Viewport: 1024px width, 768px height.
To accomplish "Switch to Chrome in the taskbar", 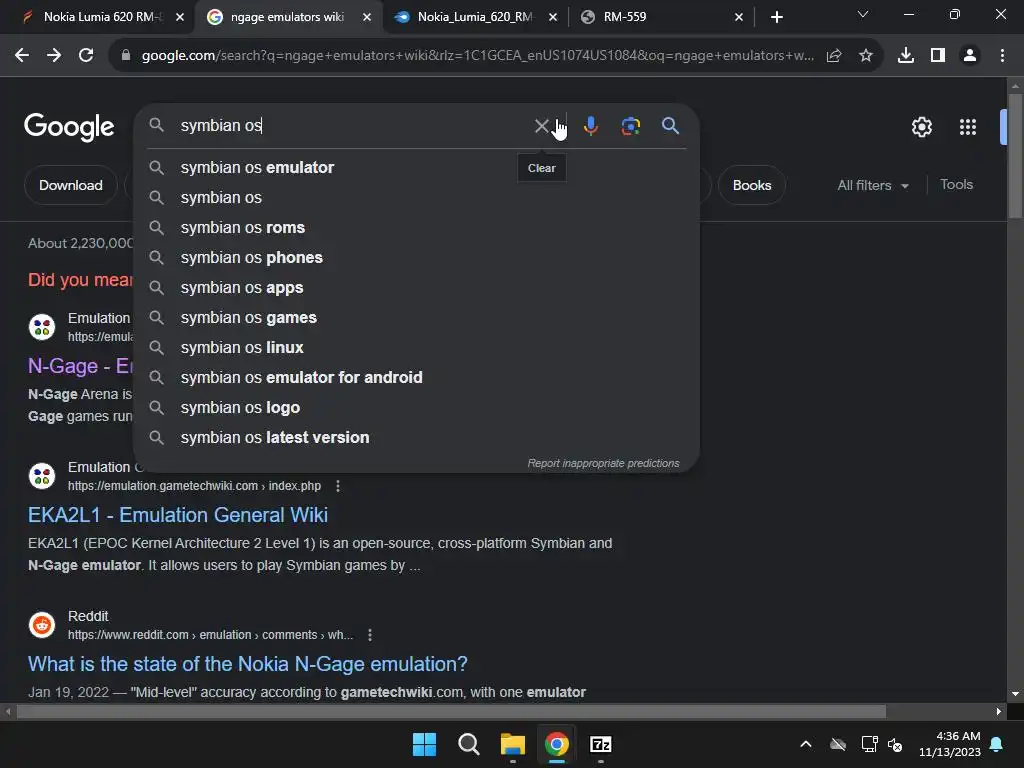I will (x=557, y=744).
